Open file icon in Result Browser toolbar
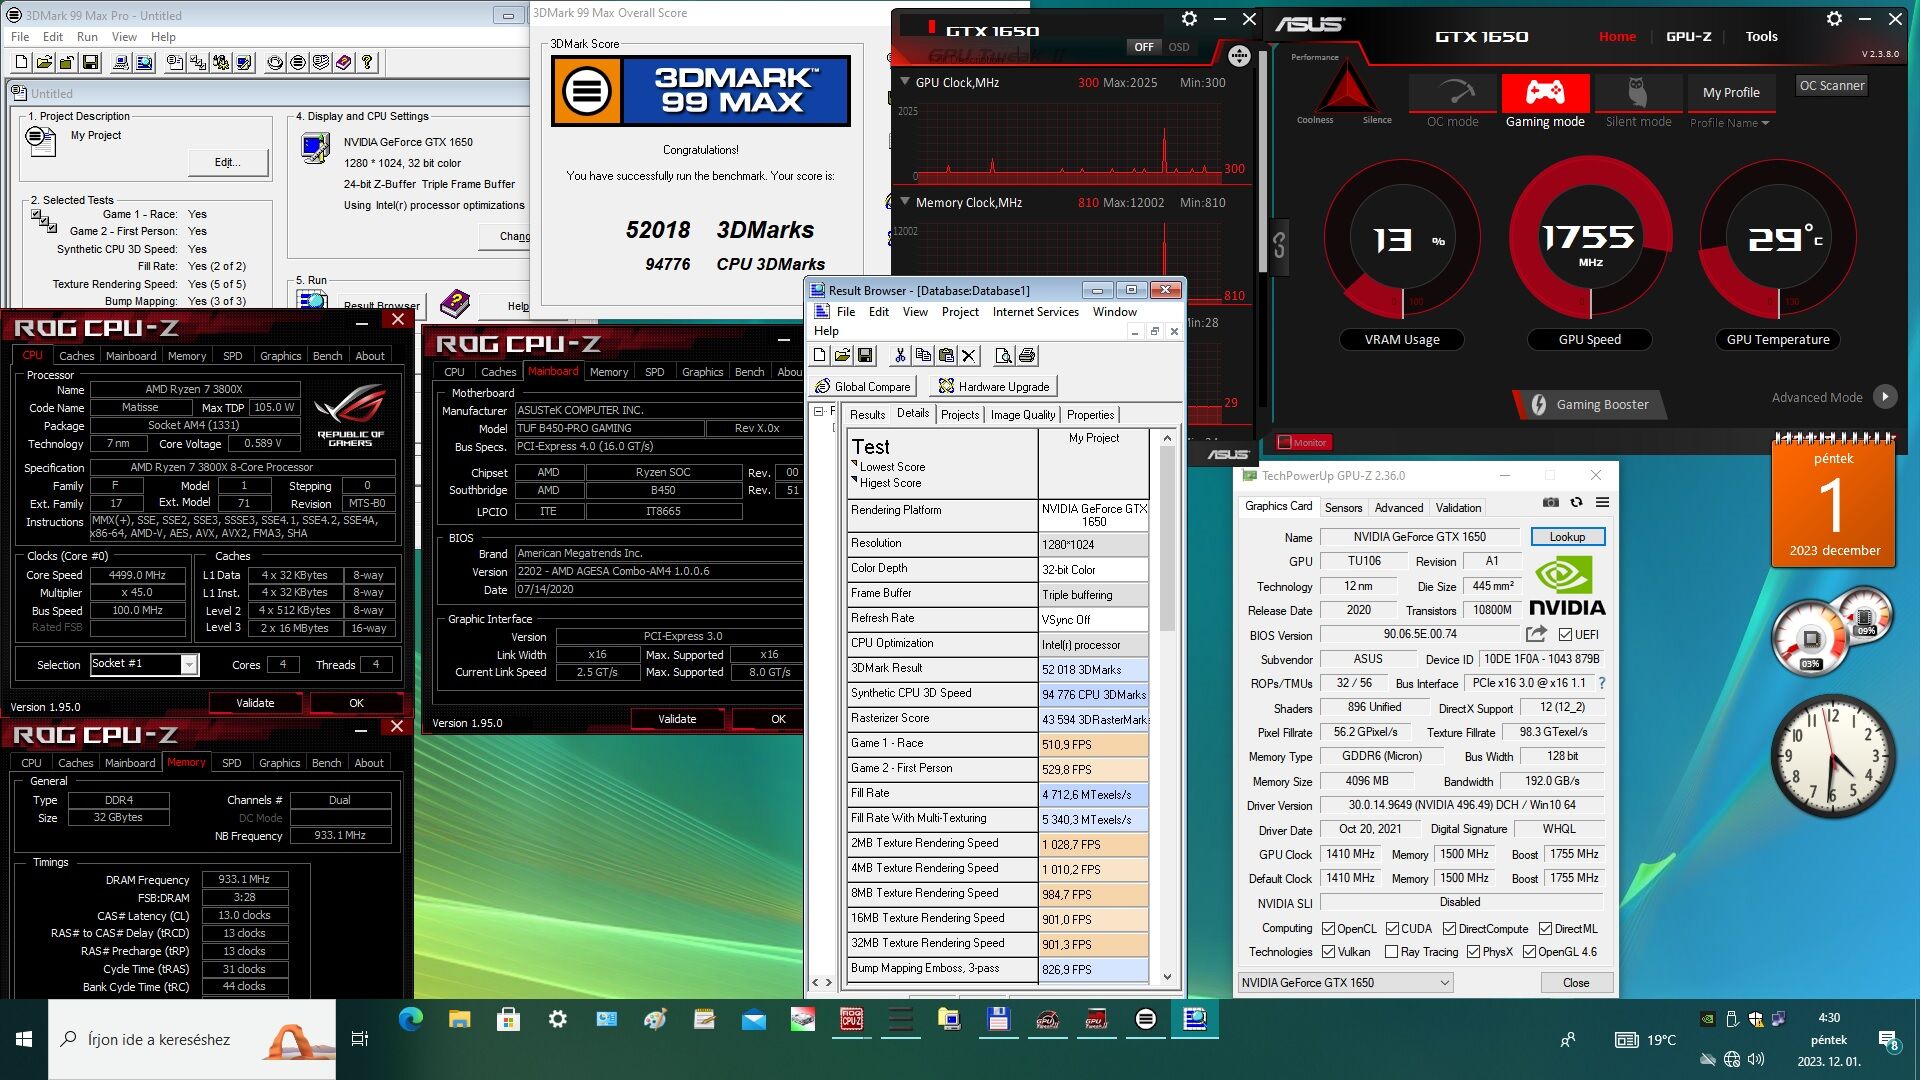This screenshot has width=1920, height=1080. click(842, 355)
